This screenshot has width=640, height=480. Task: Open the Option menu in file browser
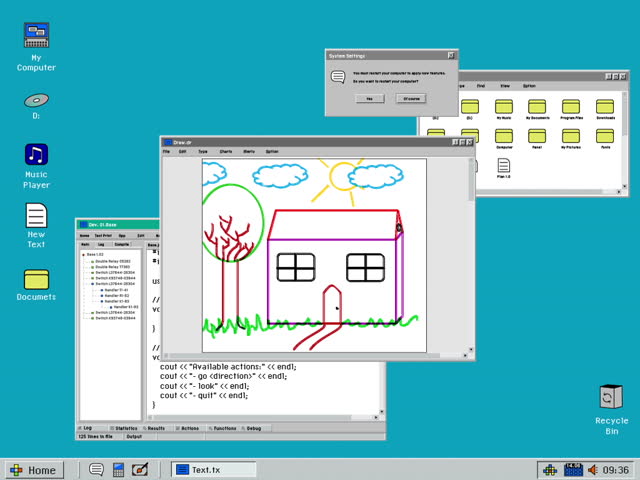click(529, 86)
